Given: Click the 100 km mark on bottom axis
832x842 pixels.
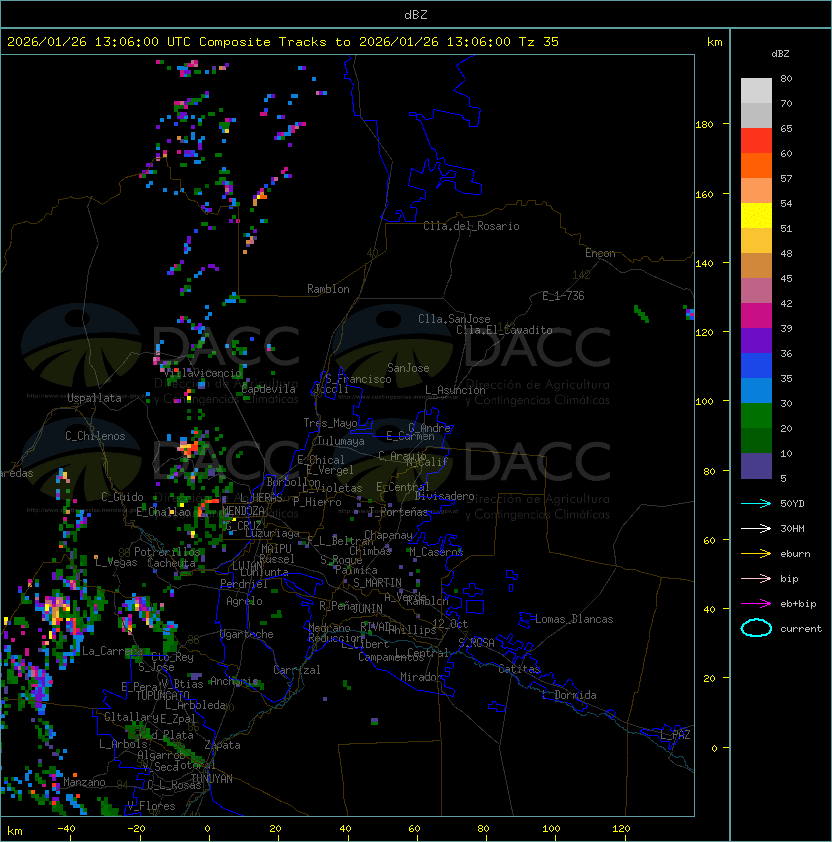Looking at the screenshot, I should (x=553, y=829).
